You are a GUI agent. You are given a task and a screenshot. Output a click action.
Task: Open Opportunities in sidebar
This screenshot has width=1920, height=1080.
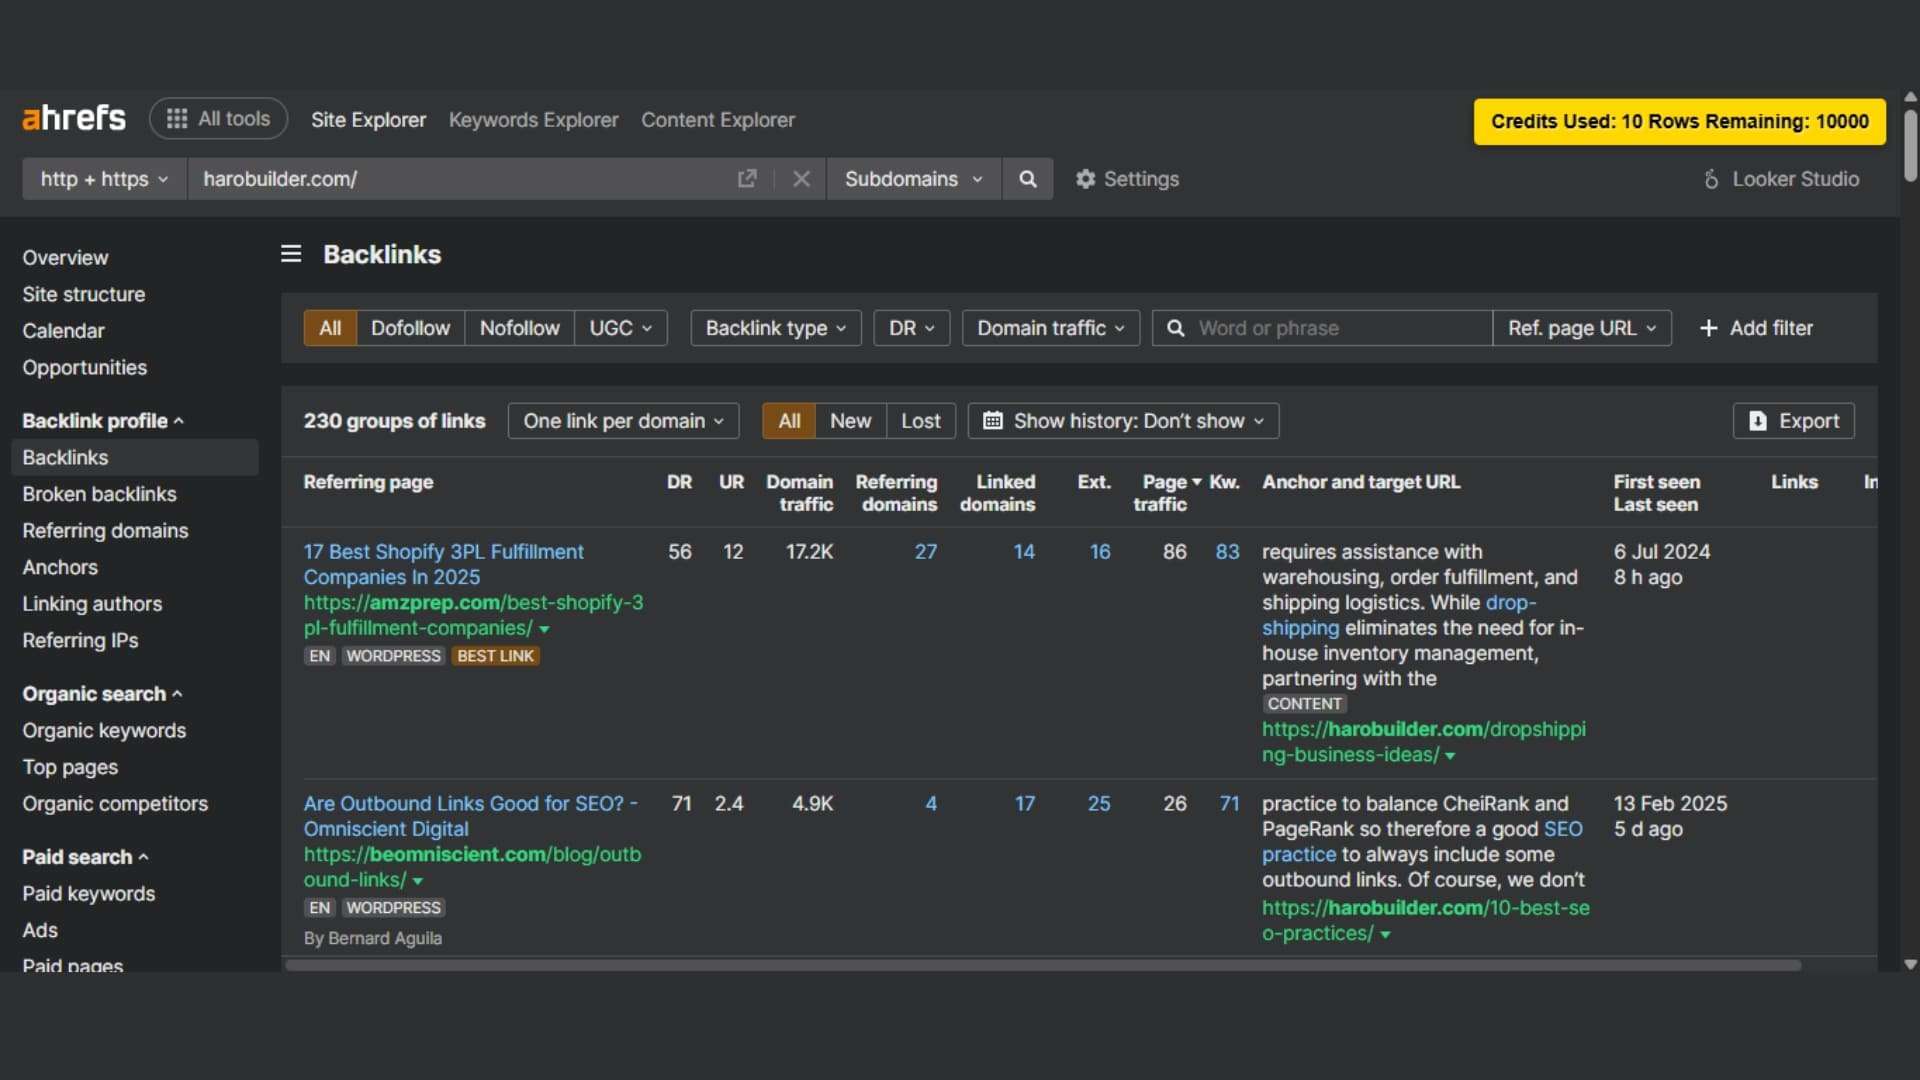click(84, 368)
